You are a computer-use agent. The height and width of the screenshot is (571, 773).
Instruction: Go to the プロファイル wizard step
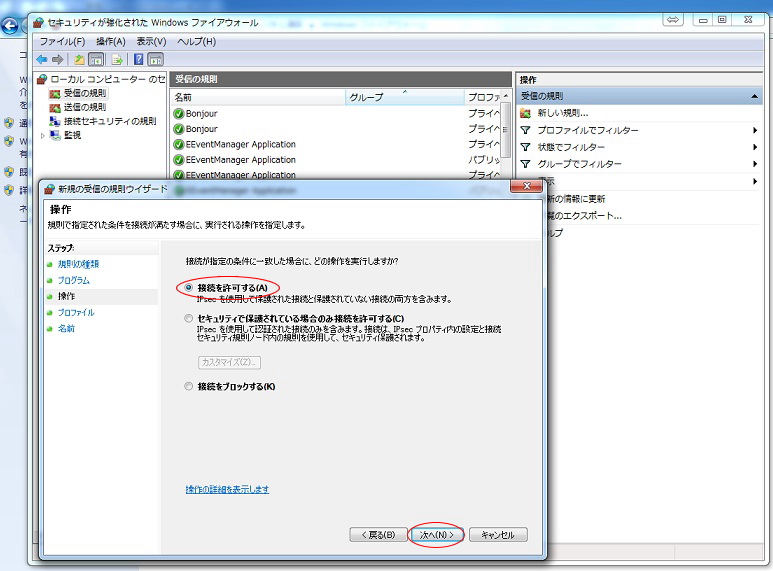[76, 312]
